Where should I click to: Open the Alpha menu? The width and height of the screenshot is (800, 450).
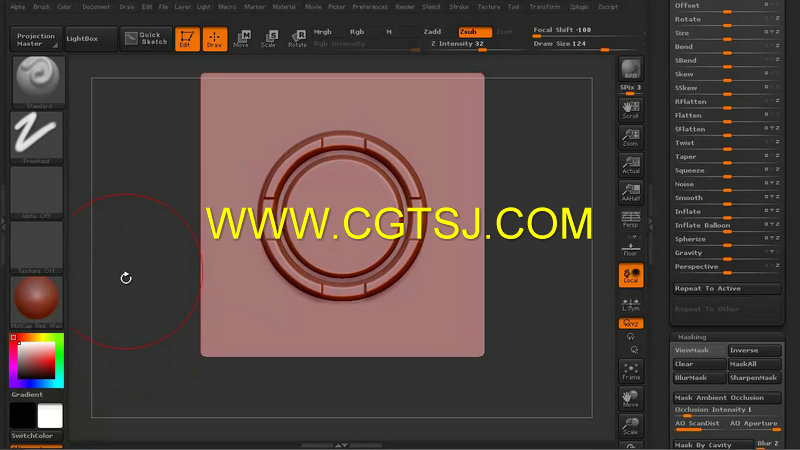(x=18, y=7)
